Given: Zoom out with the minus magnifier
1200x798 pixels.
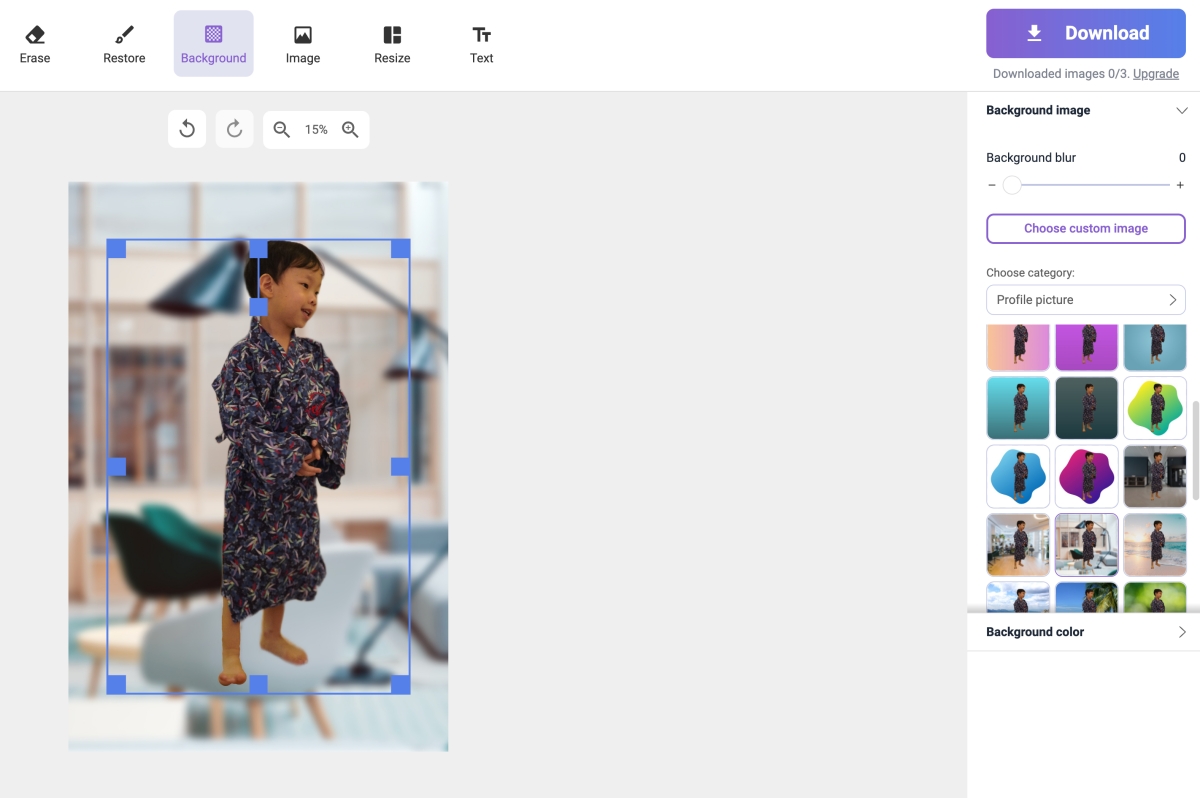Looking at the screenshot, I should pos(282,129).
